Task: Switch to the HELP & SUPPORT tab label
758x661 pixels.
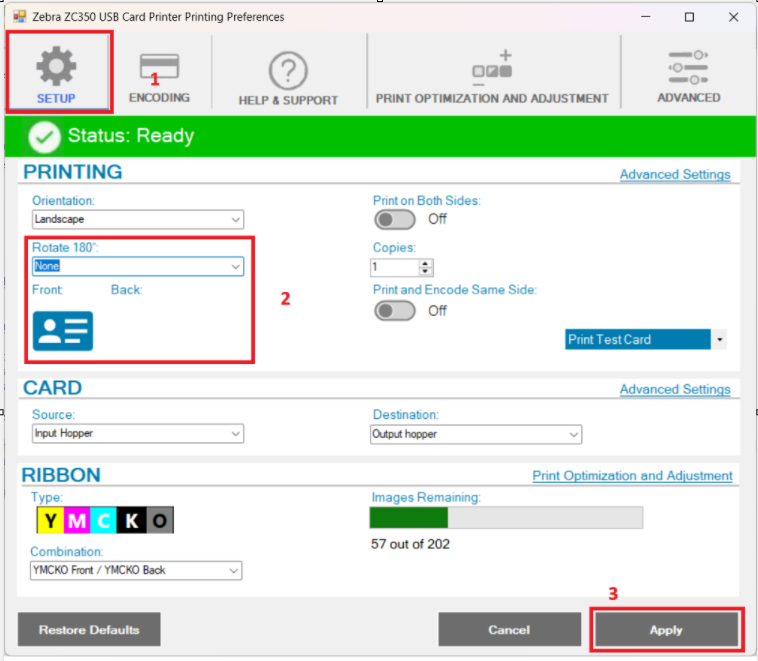Action: pyautogui.click(x=288, y=101)
